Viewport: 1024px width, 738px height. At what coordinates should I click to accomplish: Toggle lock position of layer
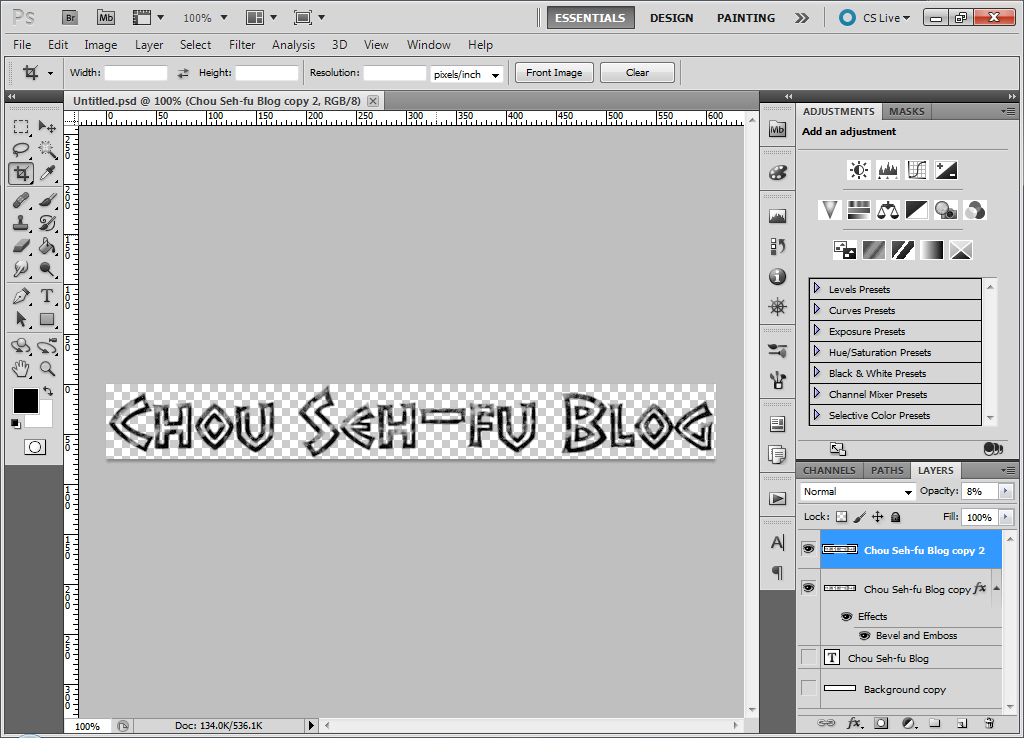878,517
